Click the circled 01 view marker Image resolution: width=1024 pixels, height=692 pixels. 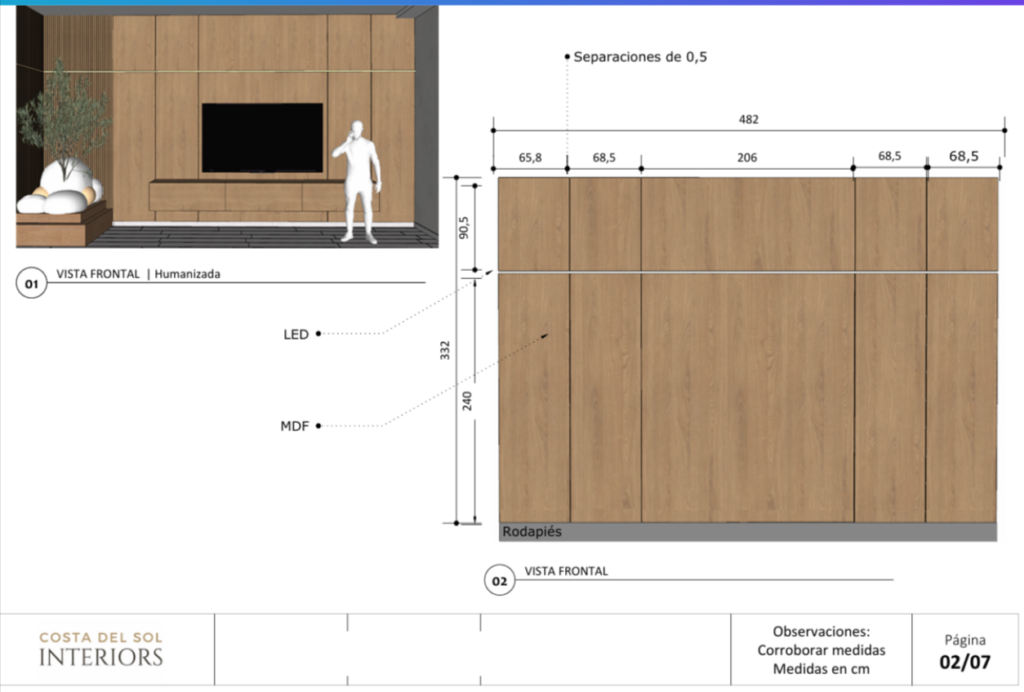pyautogui.click(x=31, y=283)
